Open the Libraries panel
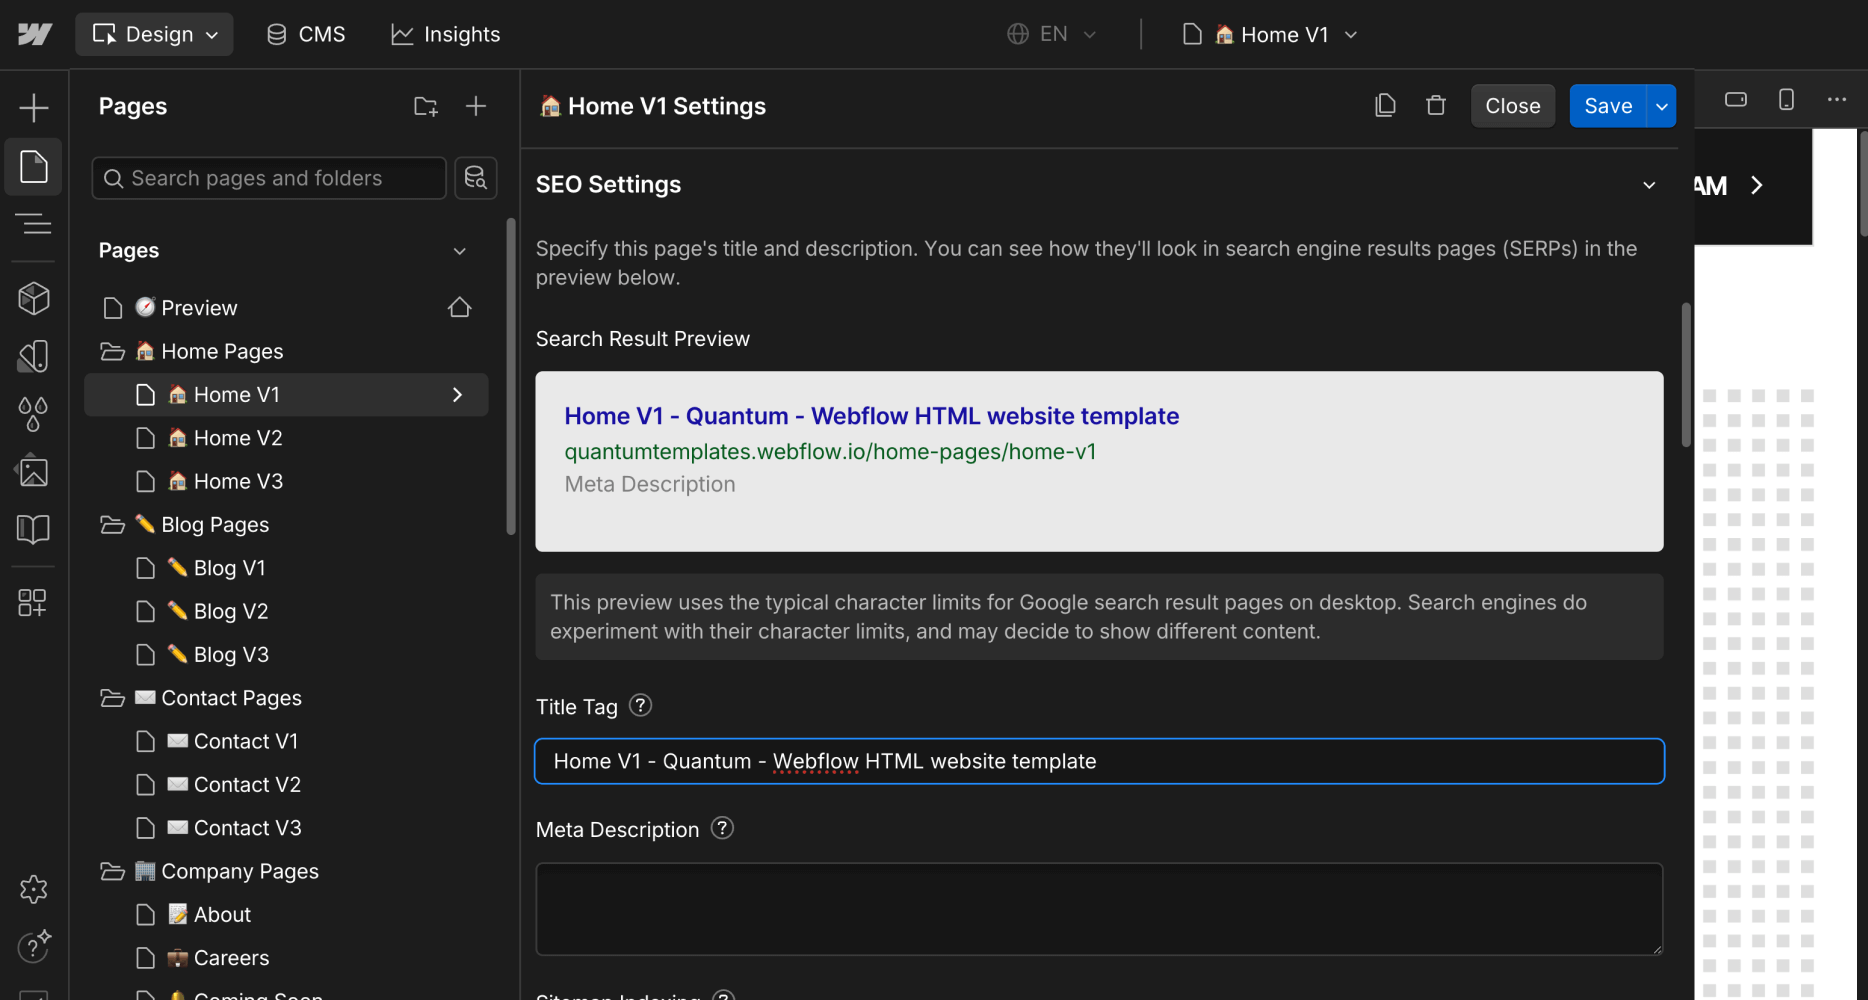This screenshot has height=1000, width=1868. [x=33, y=529]
